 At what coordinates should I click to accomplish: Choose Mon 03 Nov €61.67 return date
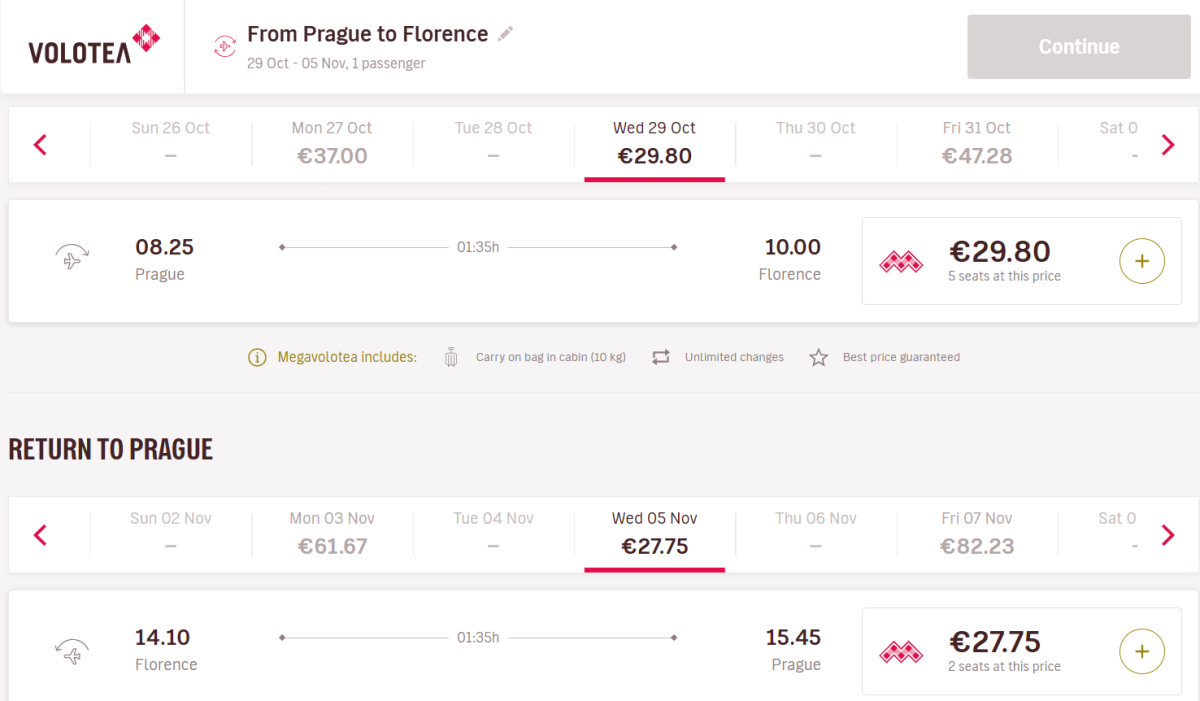point(332,533)
